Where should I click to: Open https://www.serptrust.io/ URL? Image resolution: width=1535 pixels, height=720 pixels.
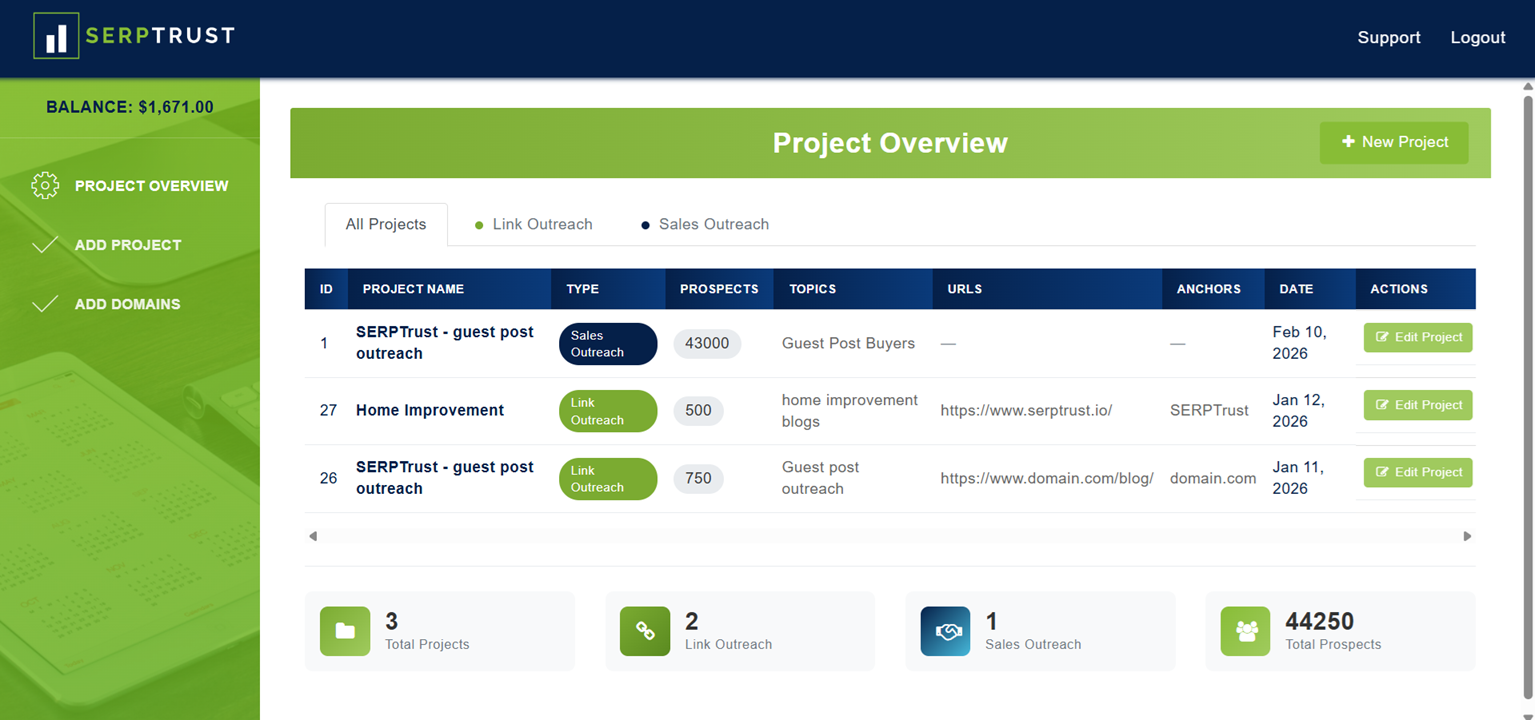coord(1026,410)
